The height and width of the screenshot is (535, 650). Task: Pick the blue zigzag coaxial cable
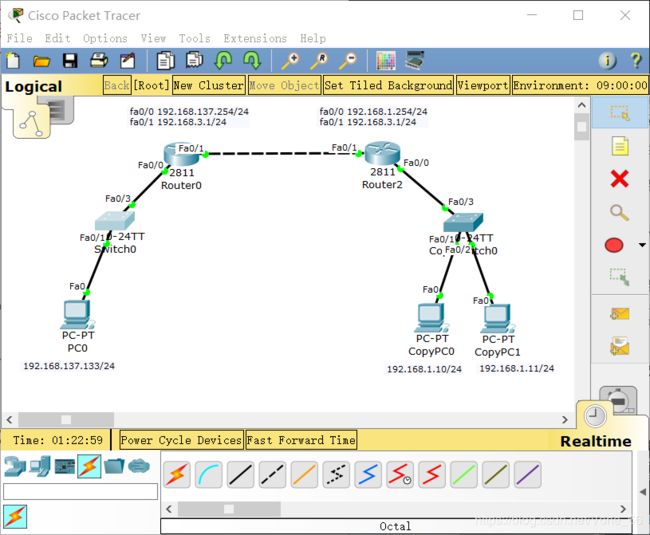coord(368,474)
